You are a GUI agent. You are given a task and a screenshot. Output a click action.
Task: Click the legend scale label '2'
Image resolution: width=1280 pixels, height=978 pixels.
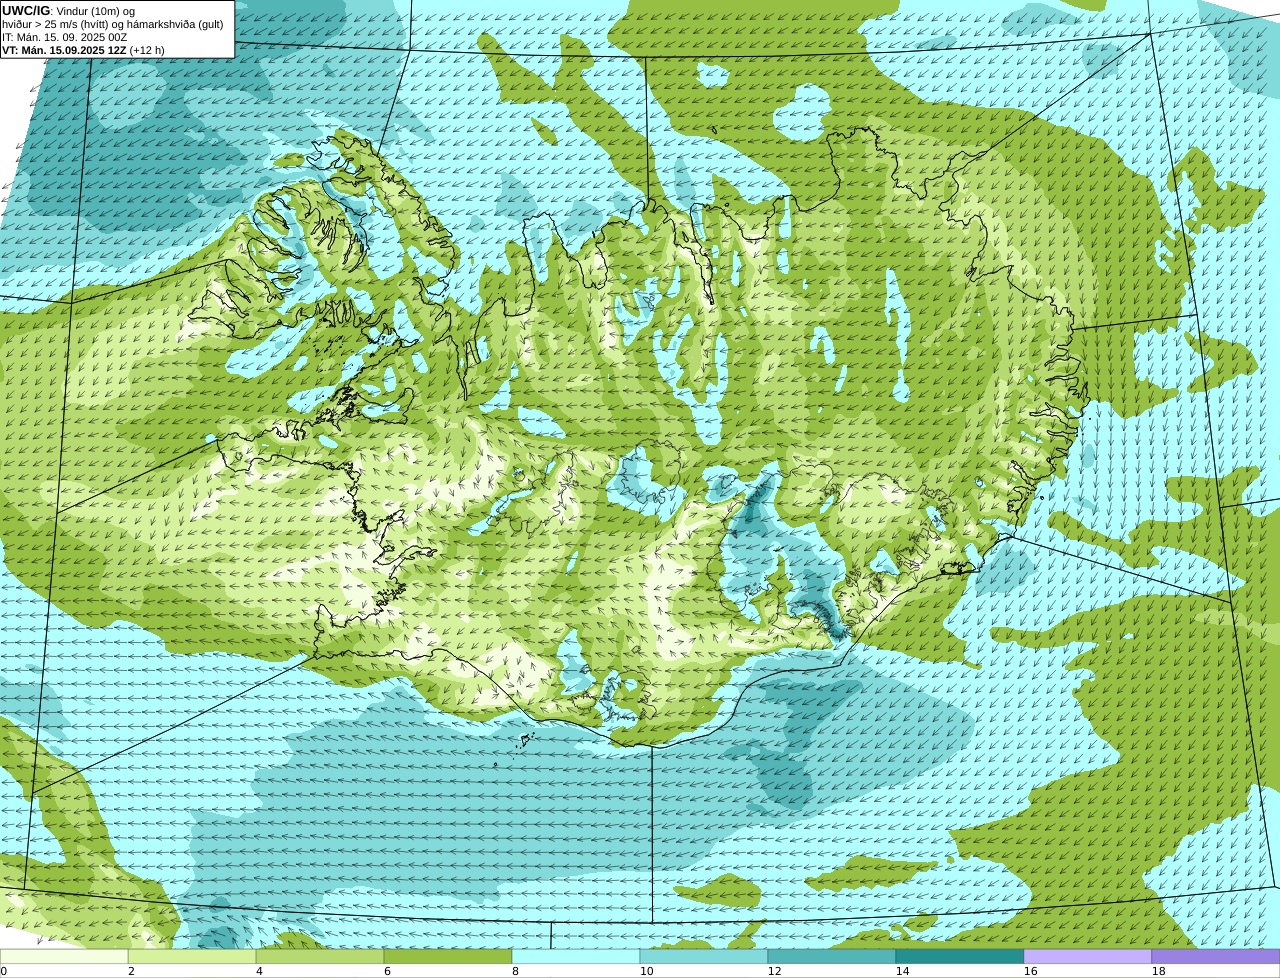(x=131, y=971)
